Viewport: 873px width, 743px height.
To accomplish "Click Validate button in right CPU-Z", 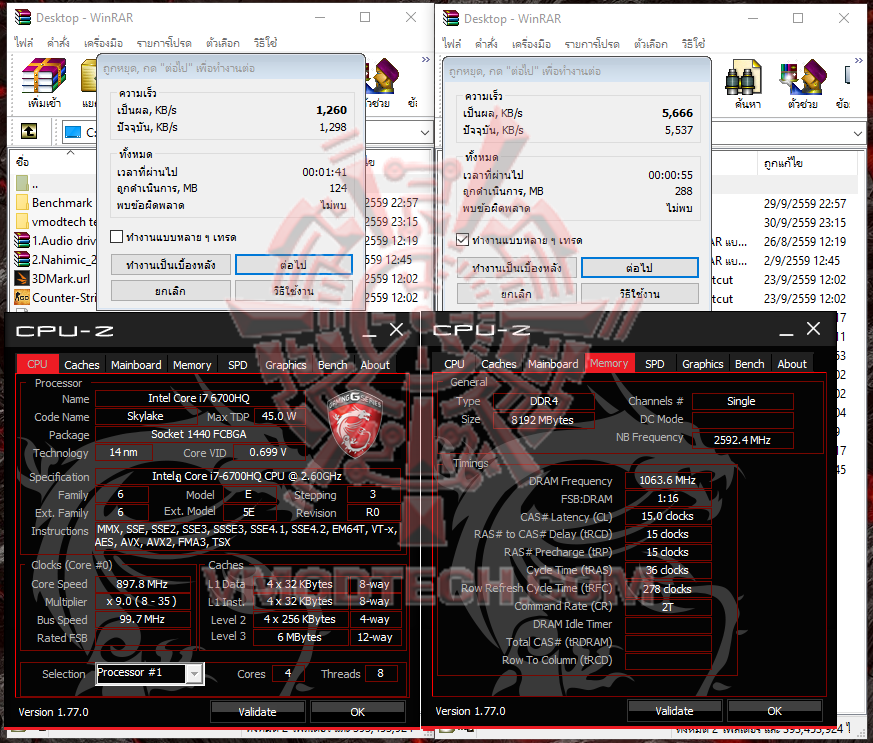I will point(674,711).
